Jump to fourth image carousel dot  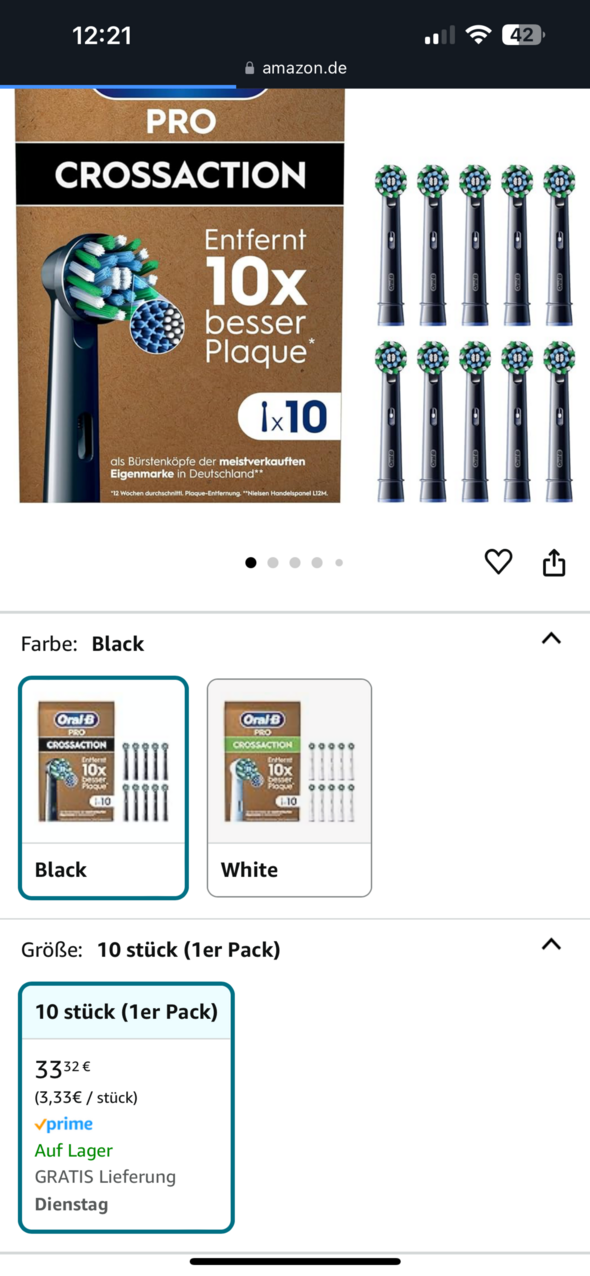click(x=317, y=563)
